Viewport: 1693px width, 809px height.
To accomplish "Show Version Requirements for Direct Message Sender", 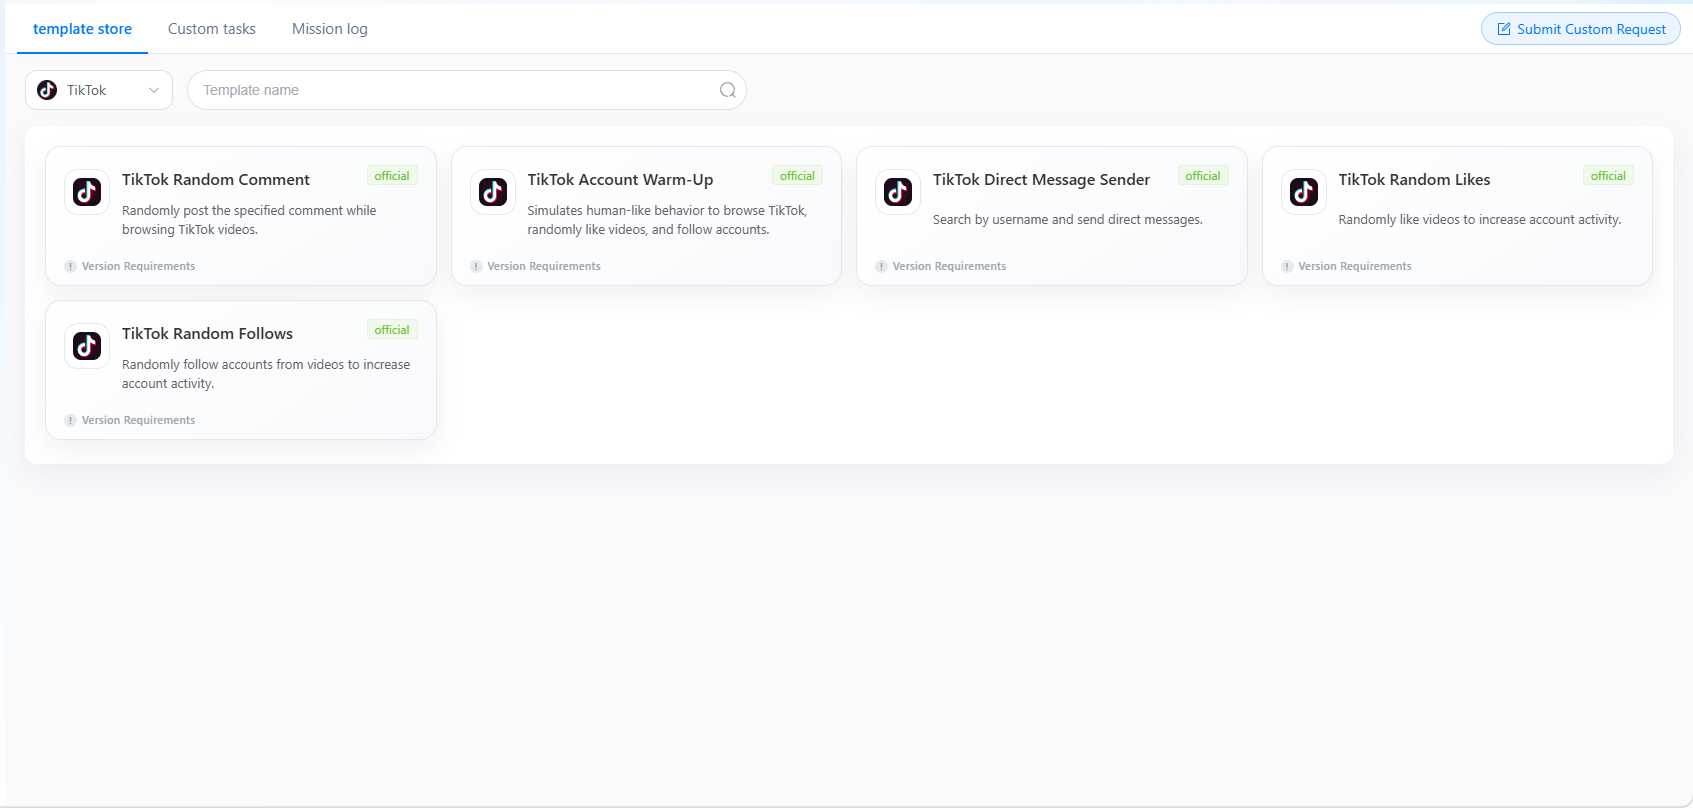I will pyautogui.click(x=949, y=266).
